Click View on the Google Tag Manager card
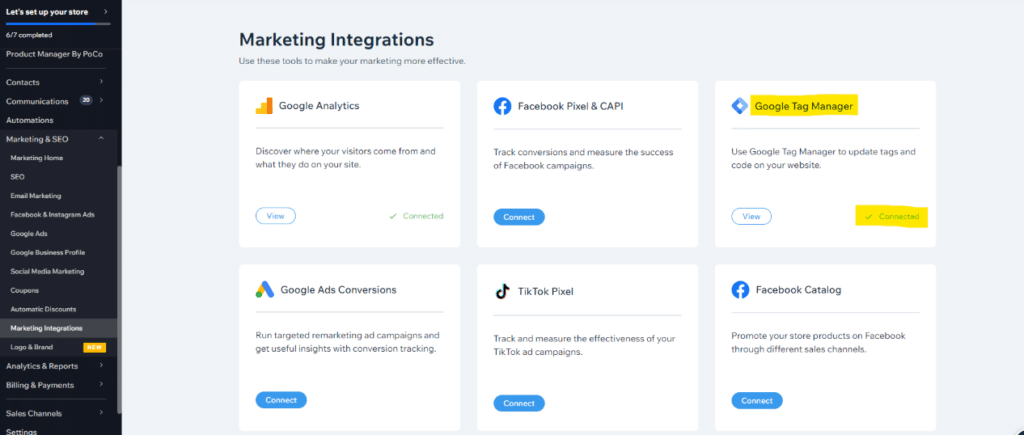 [x=751, y=216]
